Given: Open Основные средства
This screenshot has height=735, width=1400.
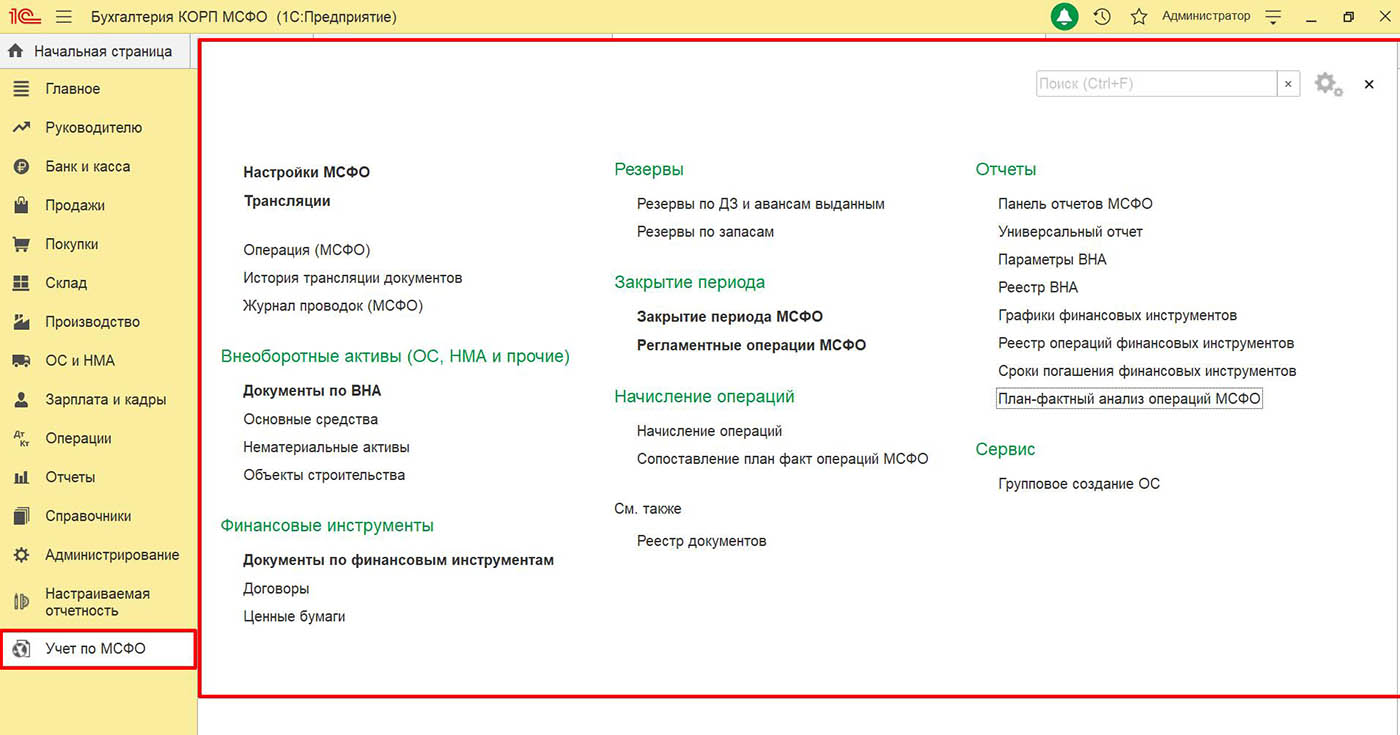Looking at the screenshot, I should (311, 419).
